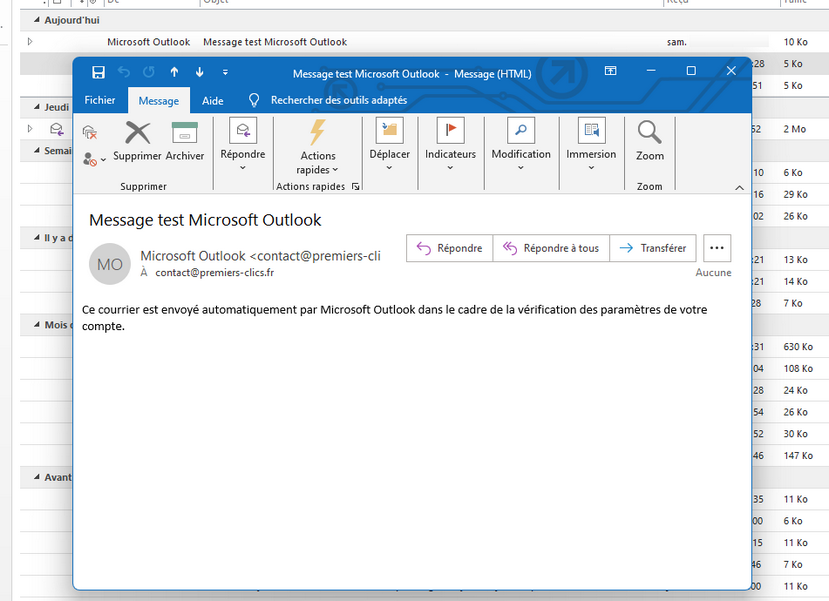Click the Immersion reader icon
This screenshot has height=601, width=829.
tap(592, 131)
